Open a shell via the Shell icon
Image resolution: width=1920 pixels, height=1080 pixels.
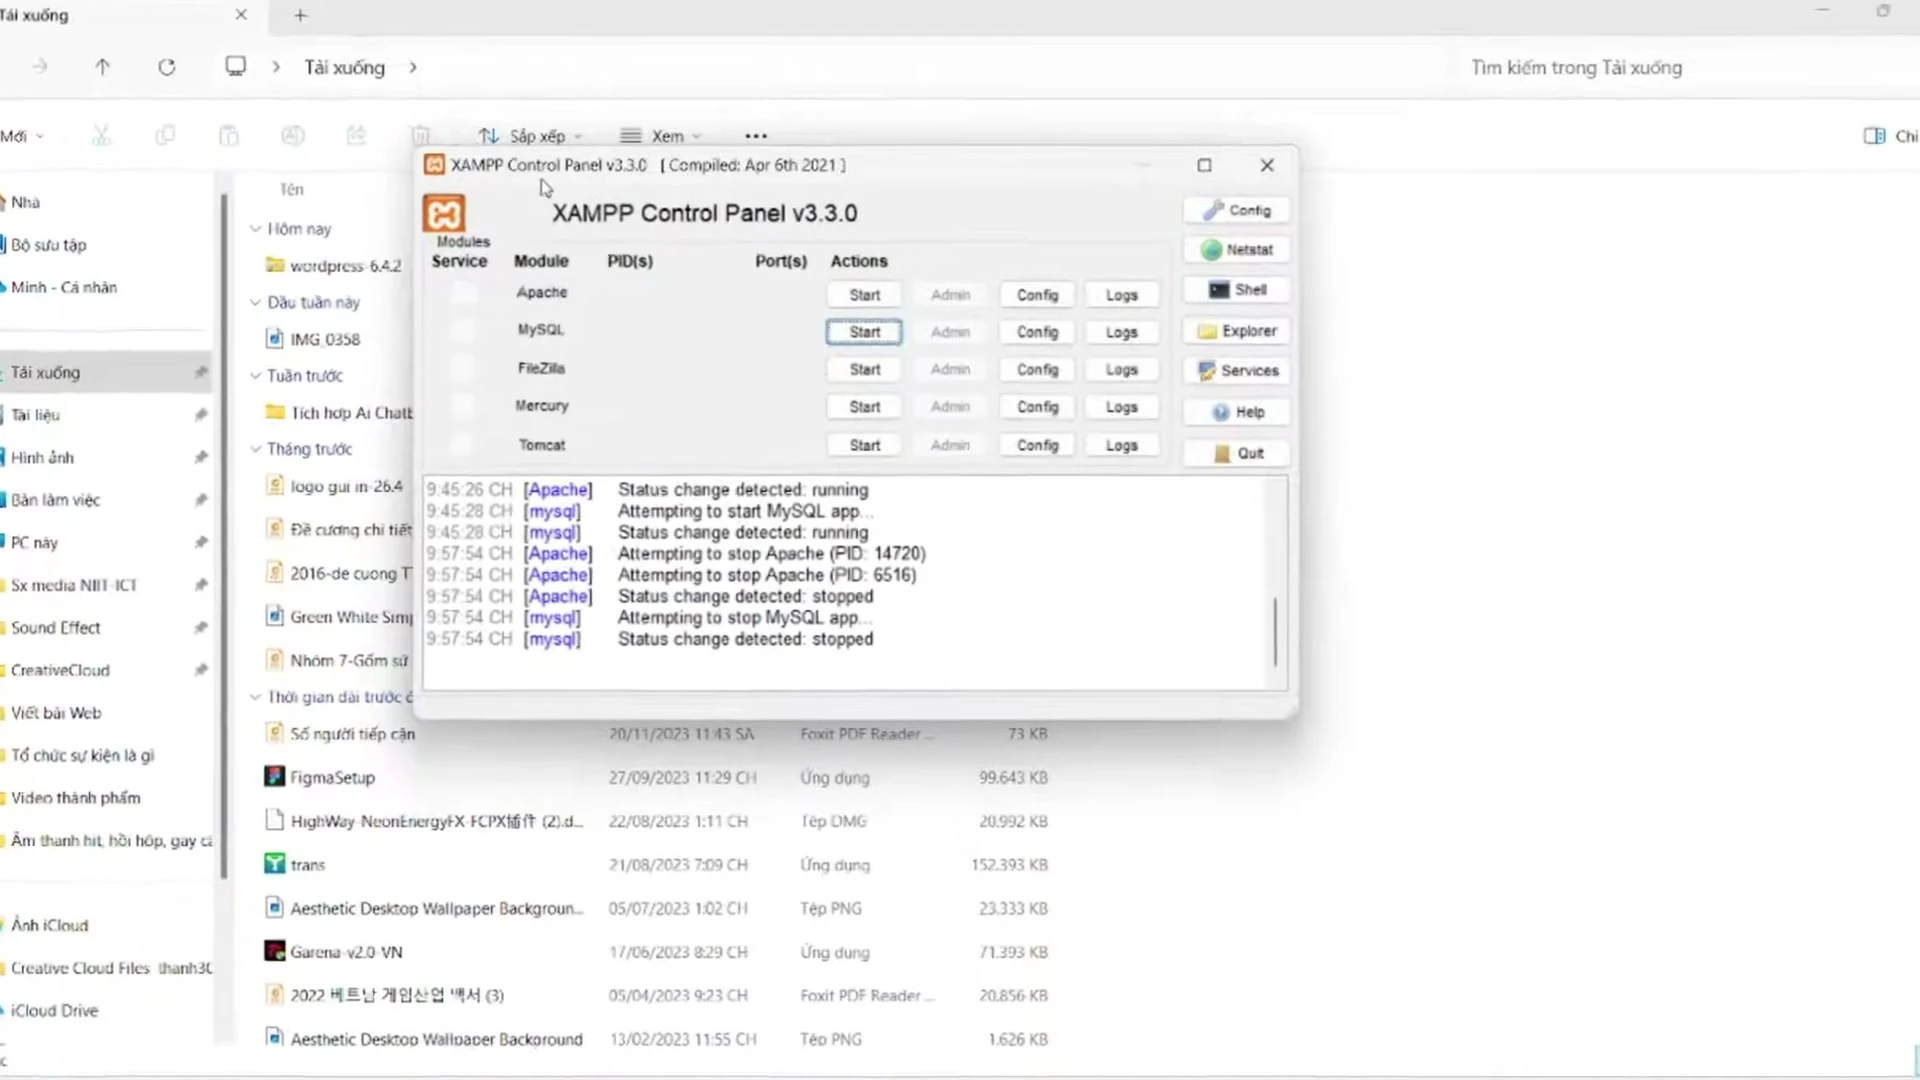[1236, 289]
